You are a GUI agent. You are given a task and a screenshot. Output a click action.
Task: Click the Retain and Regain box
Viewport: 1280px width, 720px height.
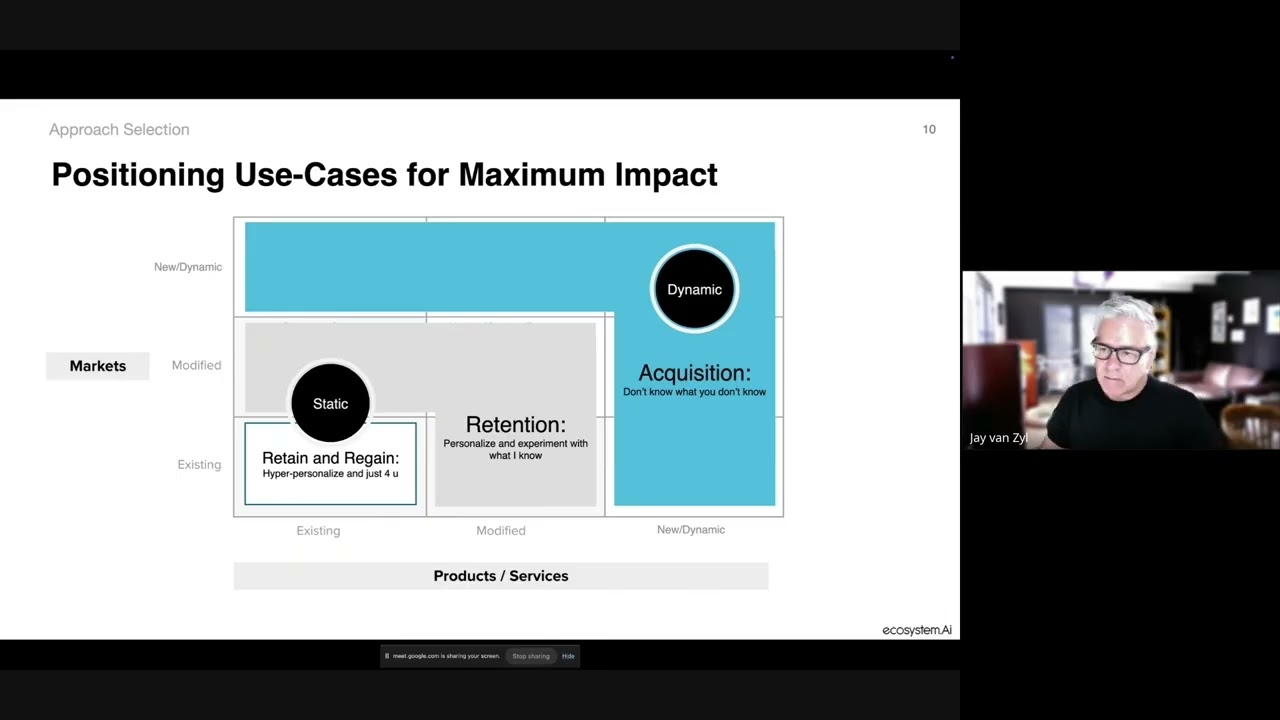pyautogui.click(x=330, y=464)
